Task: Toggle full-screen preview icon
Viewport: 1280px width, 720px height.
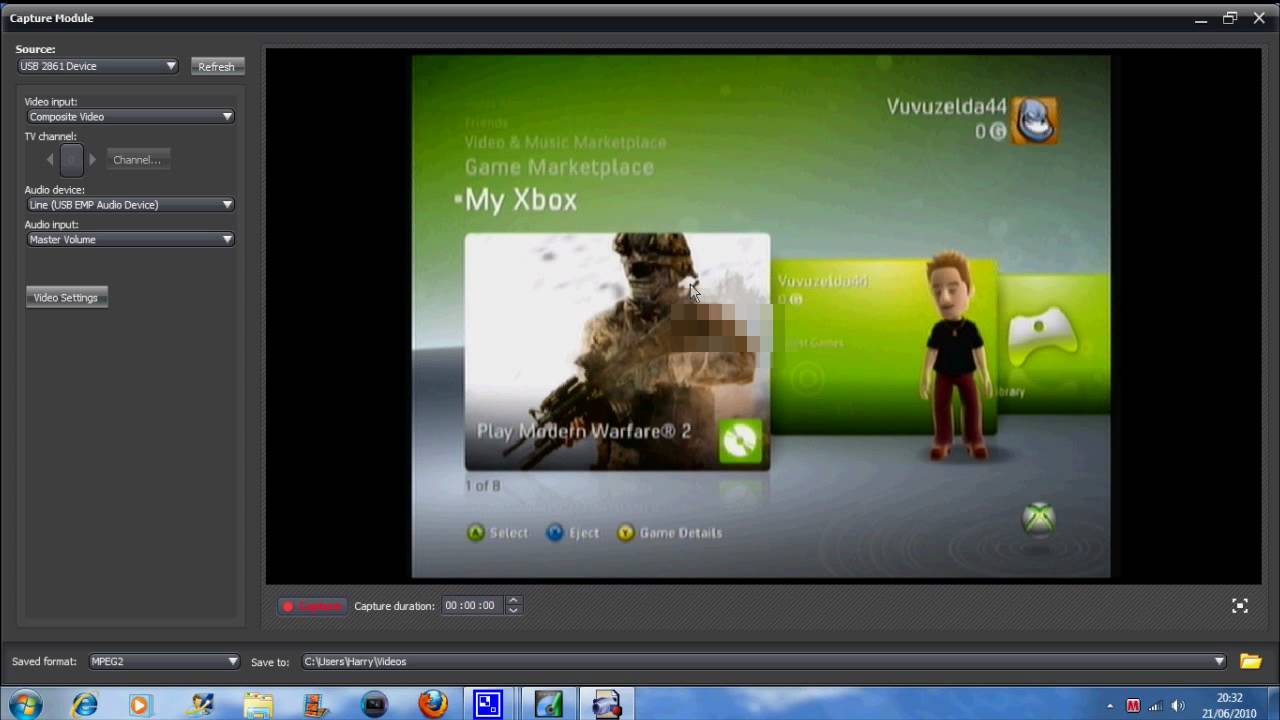Action: (1240, 605)
